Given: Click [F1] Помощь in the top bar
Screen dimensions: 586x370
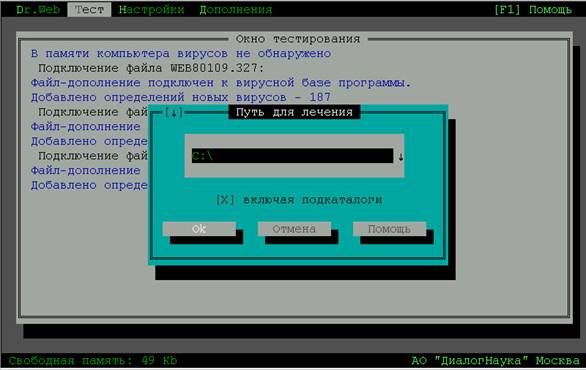Looking at the screenshot, I should (533, 9).
